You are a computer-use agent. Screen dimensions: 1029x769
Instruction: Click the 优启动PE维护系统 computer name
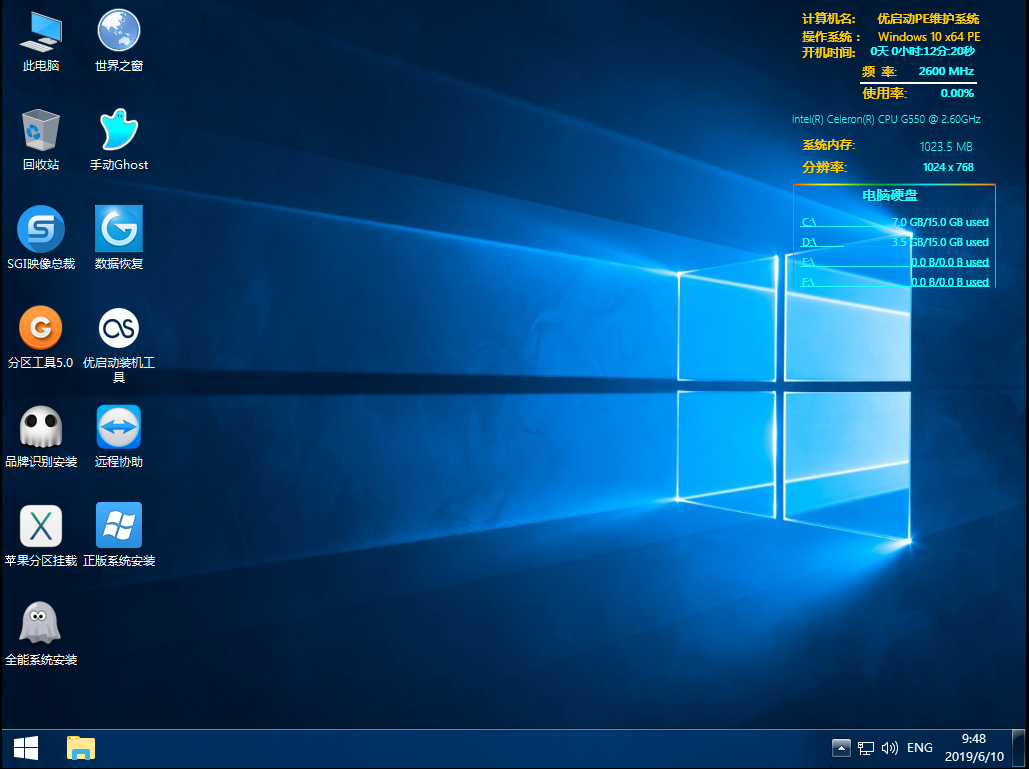click(x=928, y=19)
